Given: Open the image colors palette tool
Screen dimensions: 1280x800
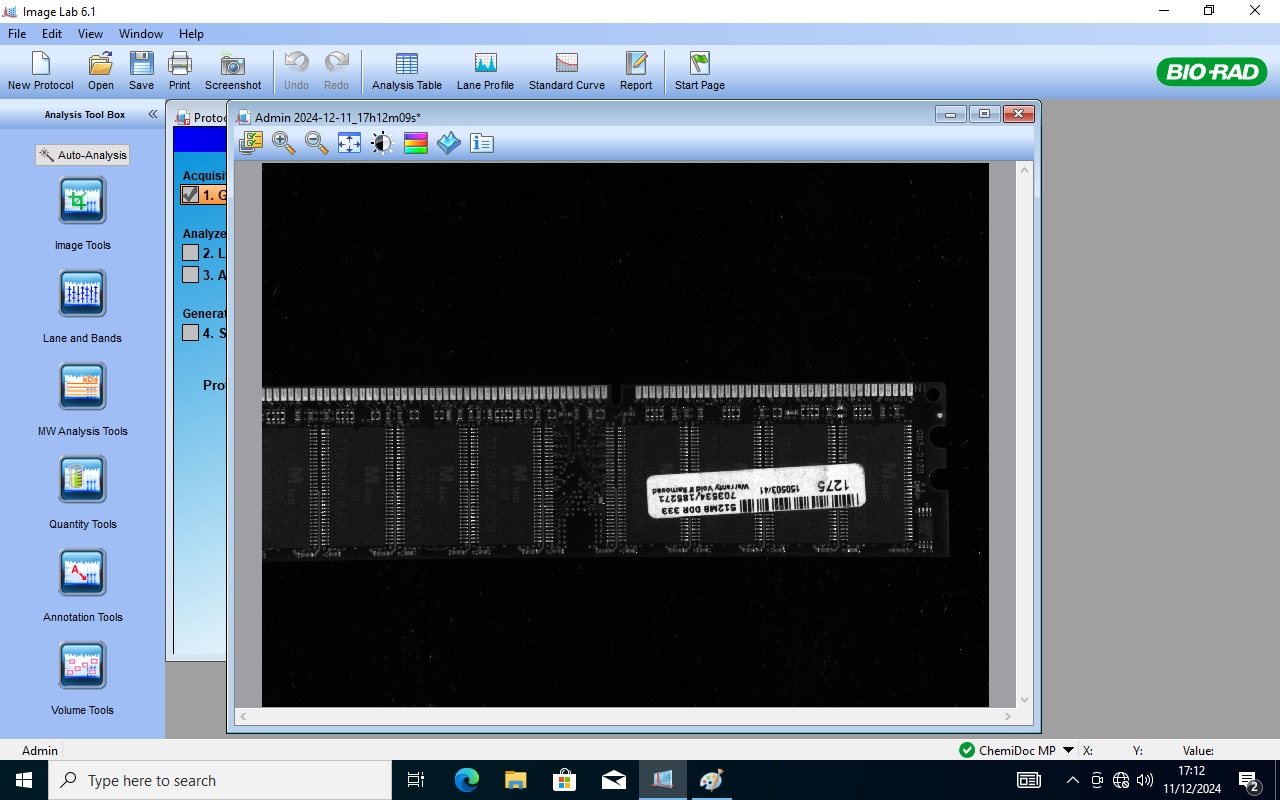Looking at the screenshot, I should tap(416, 143).
